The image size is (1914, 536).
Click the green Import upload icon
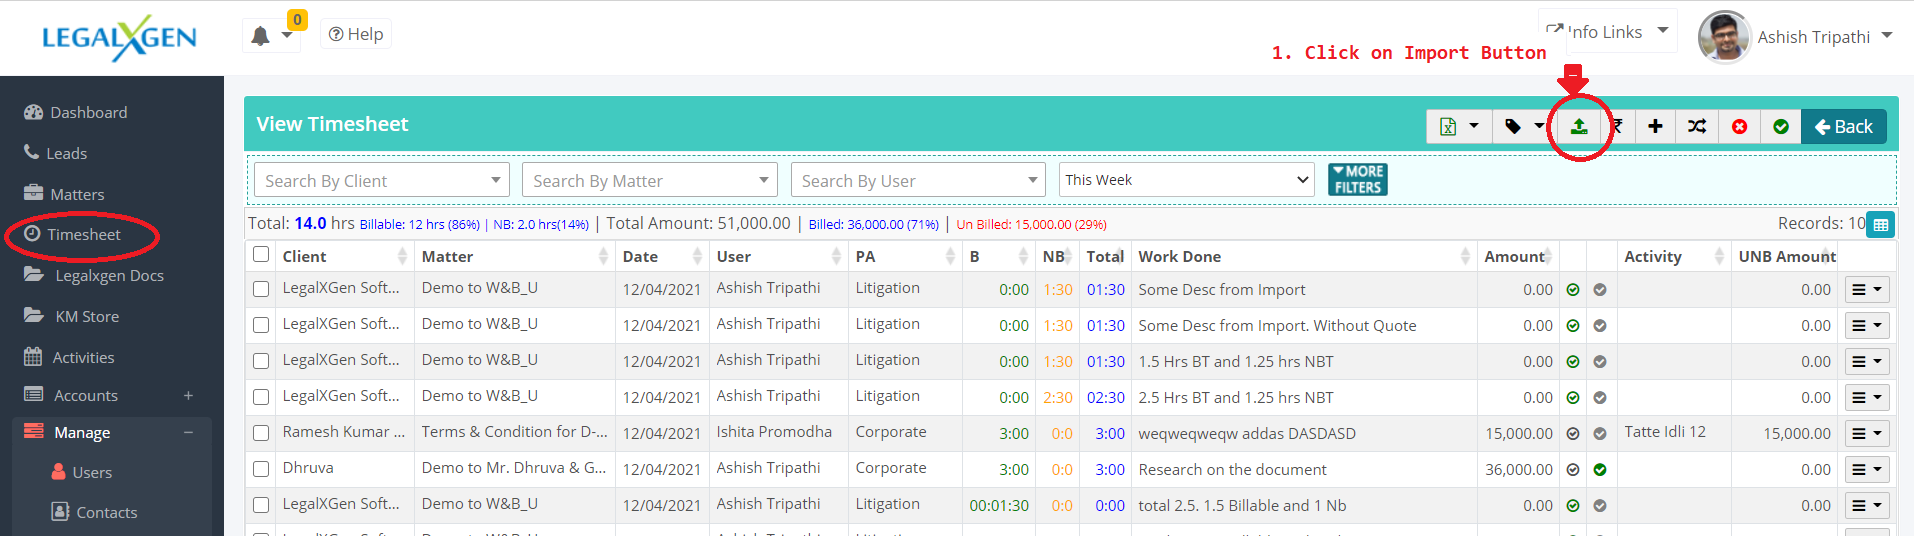(x=1579, y=127)
